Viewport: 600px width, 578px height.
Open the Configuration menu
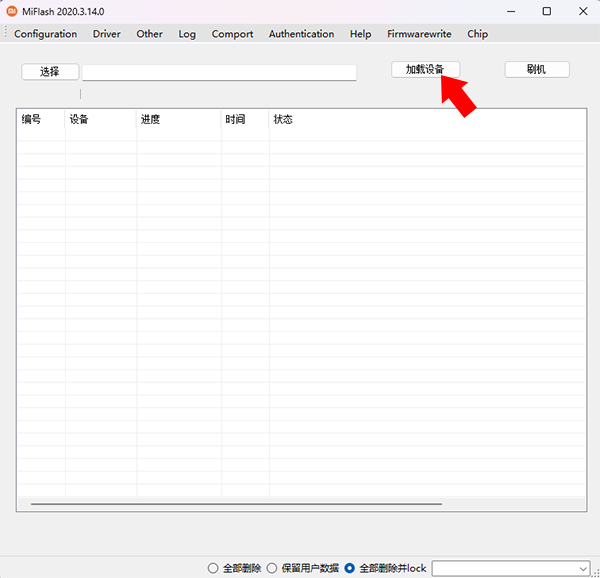tap(46, 34)
